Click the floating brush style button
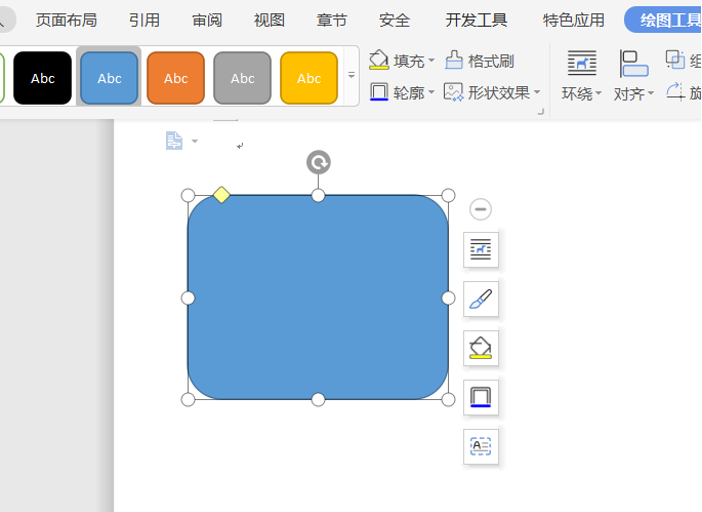Screen dimensions: 702x512 coord(480,299)
